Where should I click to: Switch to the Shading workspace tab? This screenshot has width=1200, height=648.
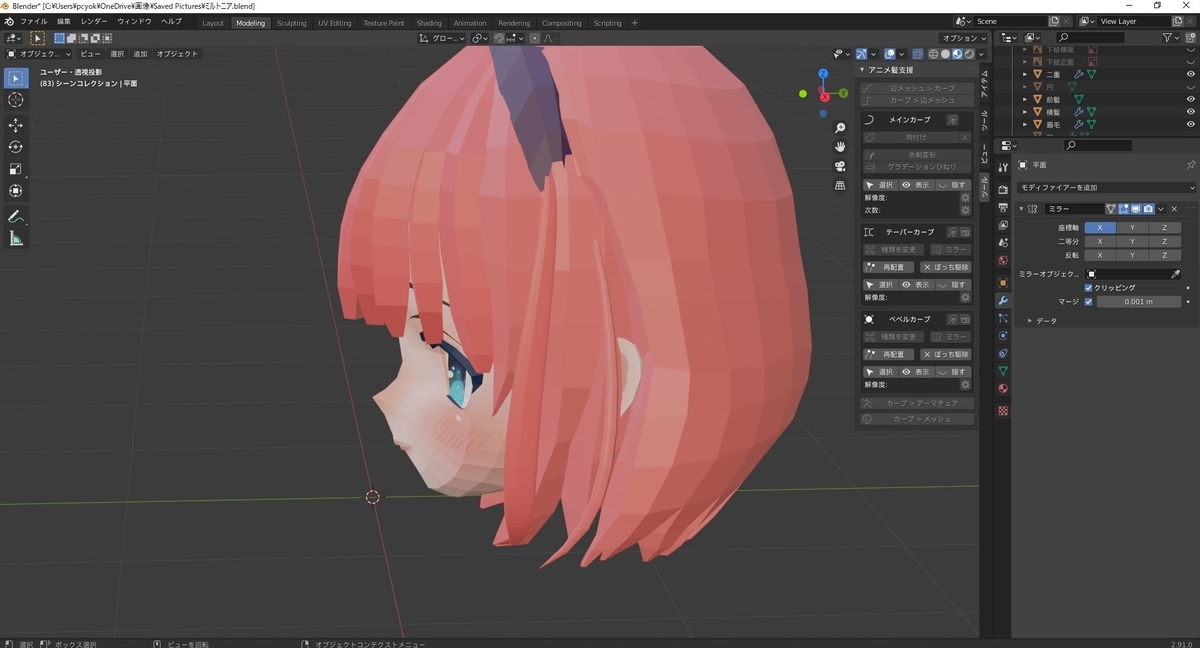(x=429, y=23)
